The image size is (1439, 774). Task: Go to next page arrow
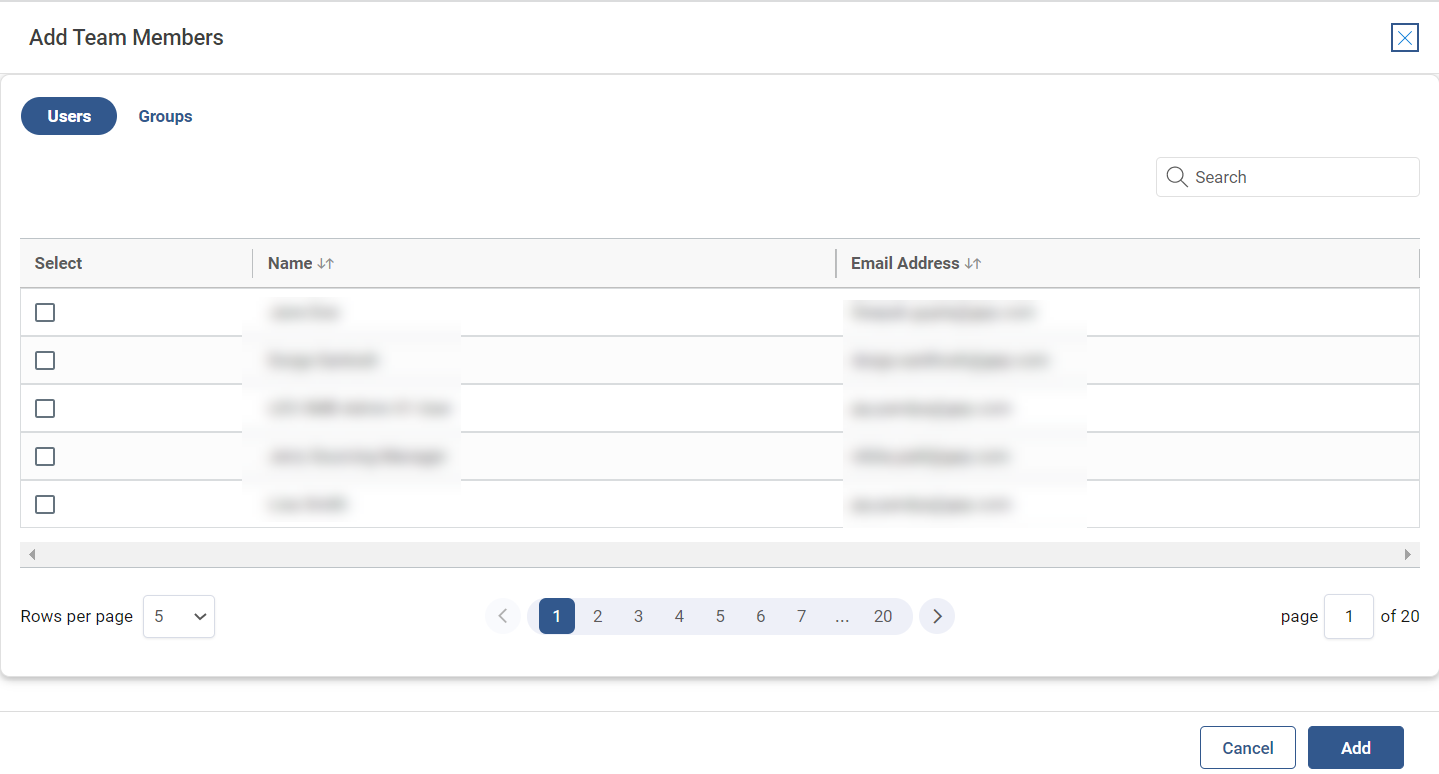937,616
